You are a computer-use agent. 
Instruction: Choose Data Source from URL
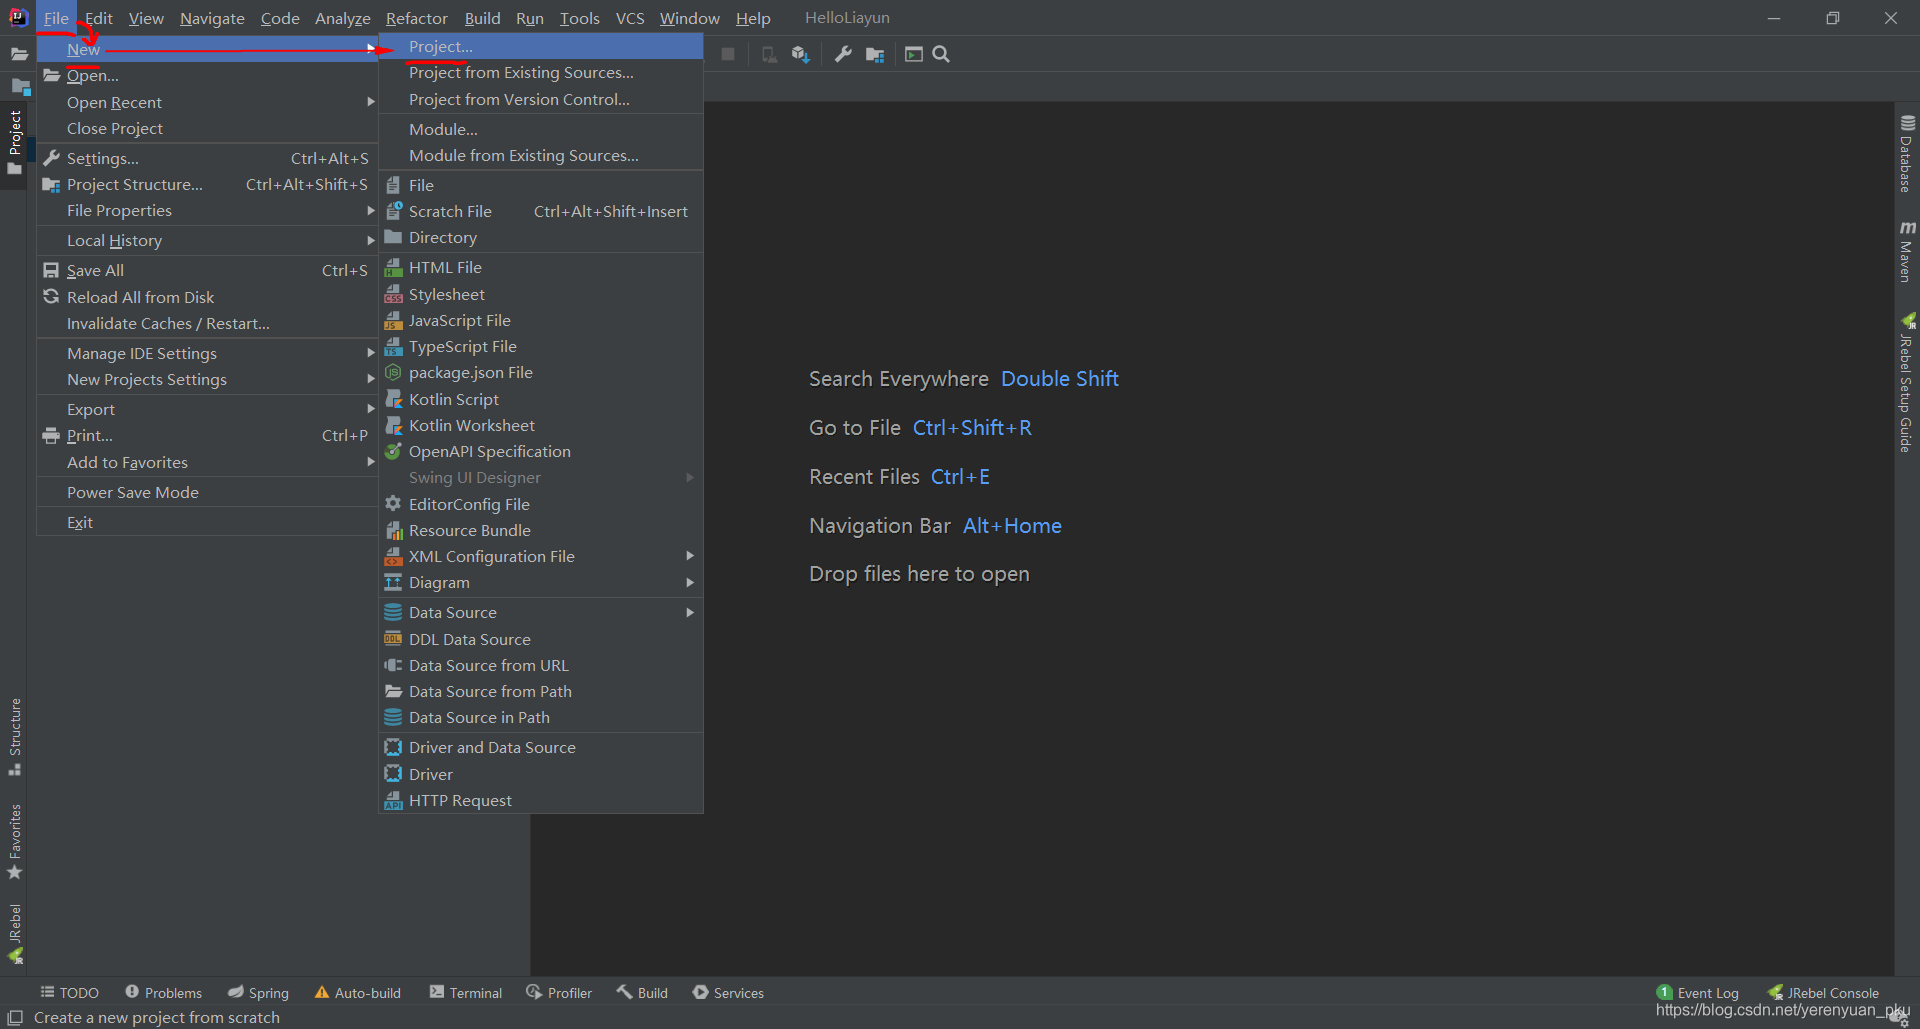tap(541, 665)
